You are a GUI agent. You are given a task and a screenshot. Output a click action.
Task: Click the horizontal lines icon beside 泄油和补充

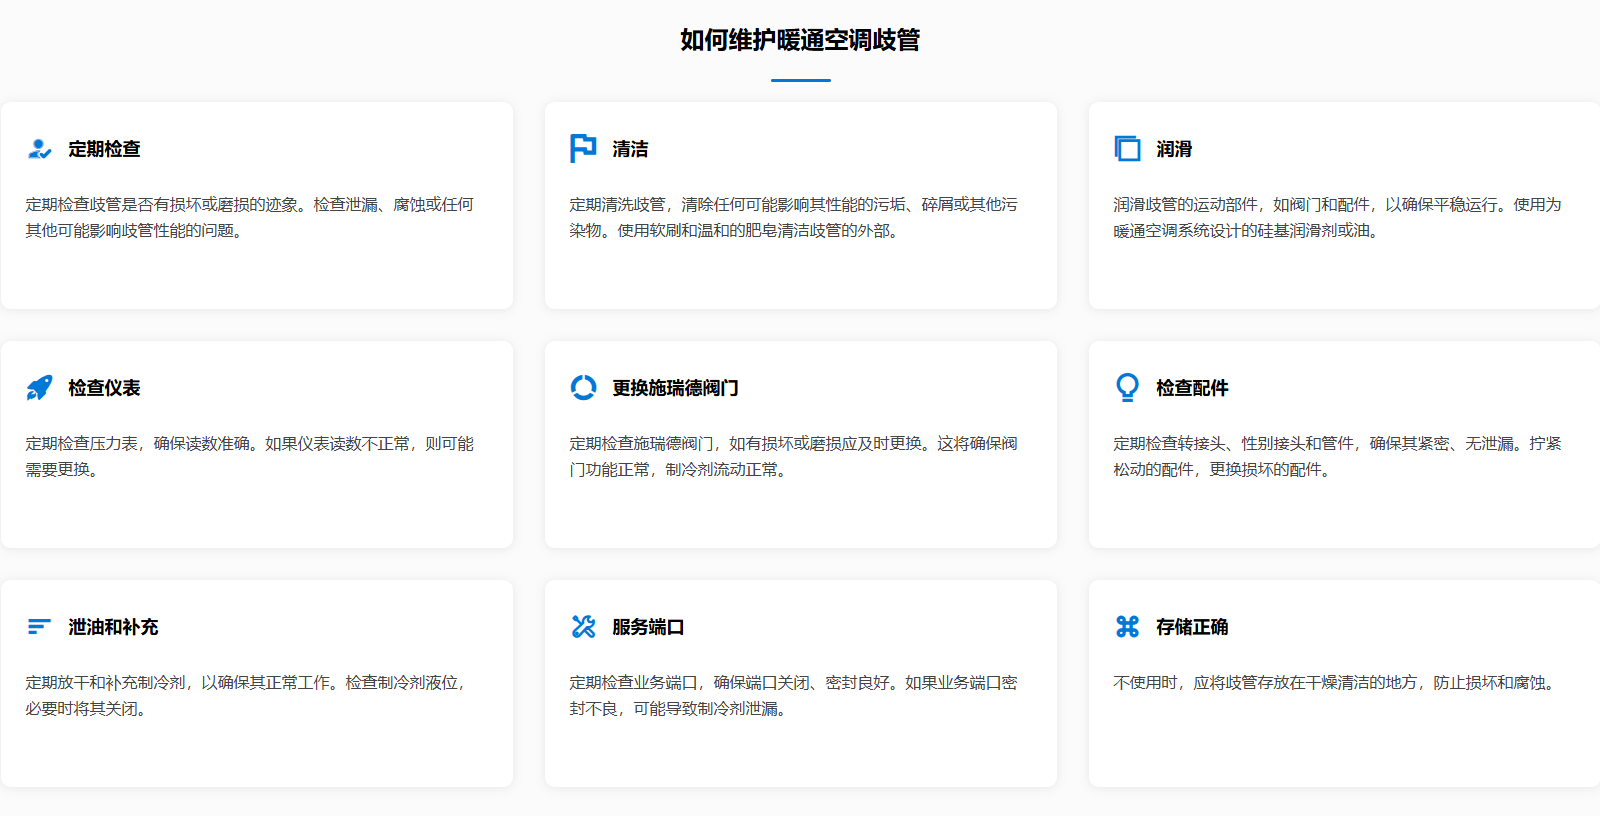39,627
